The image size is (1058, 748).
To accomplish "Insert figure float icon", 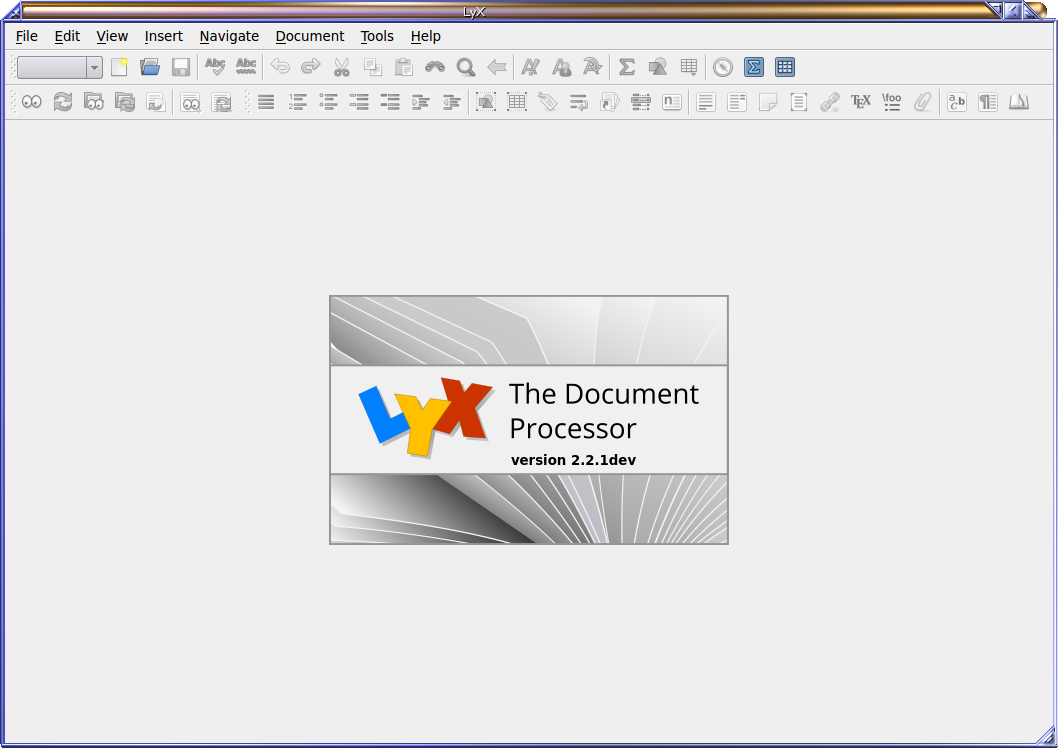I will coord(486,102).
